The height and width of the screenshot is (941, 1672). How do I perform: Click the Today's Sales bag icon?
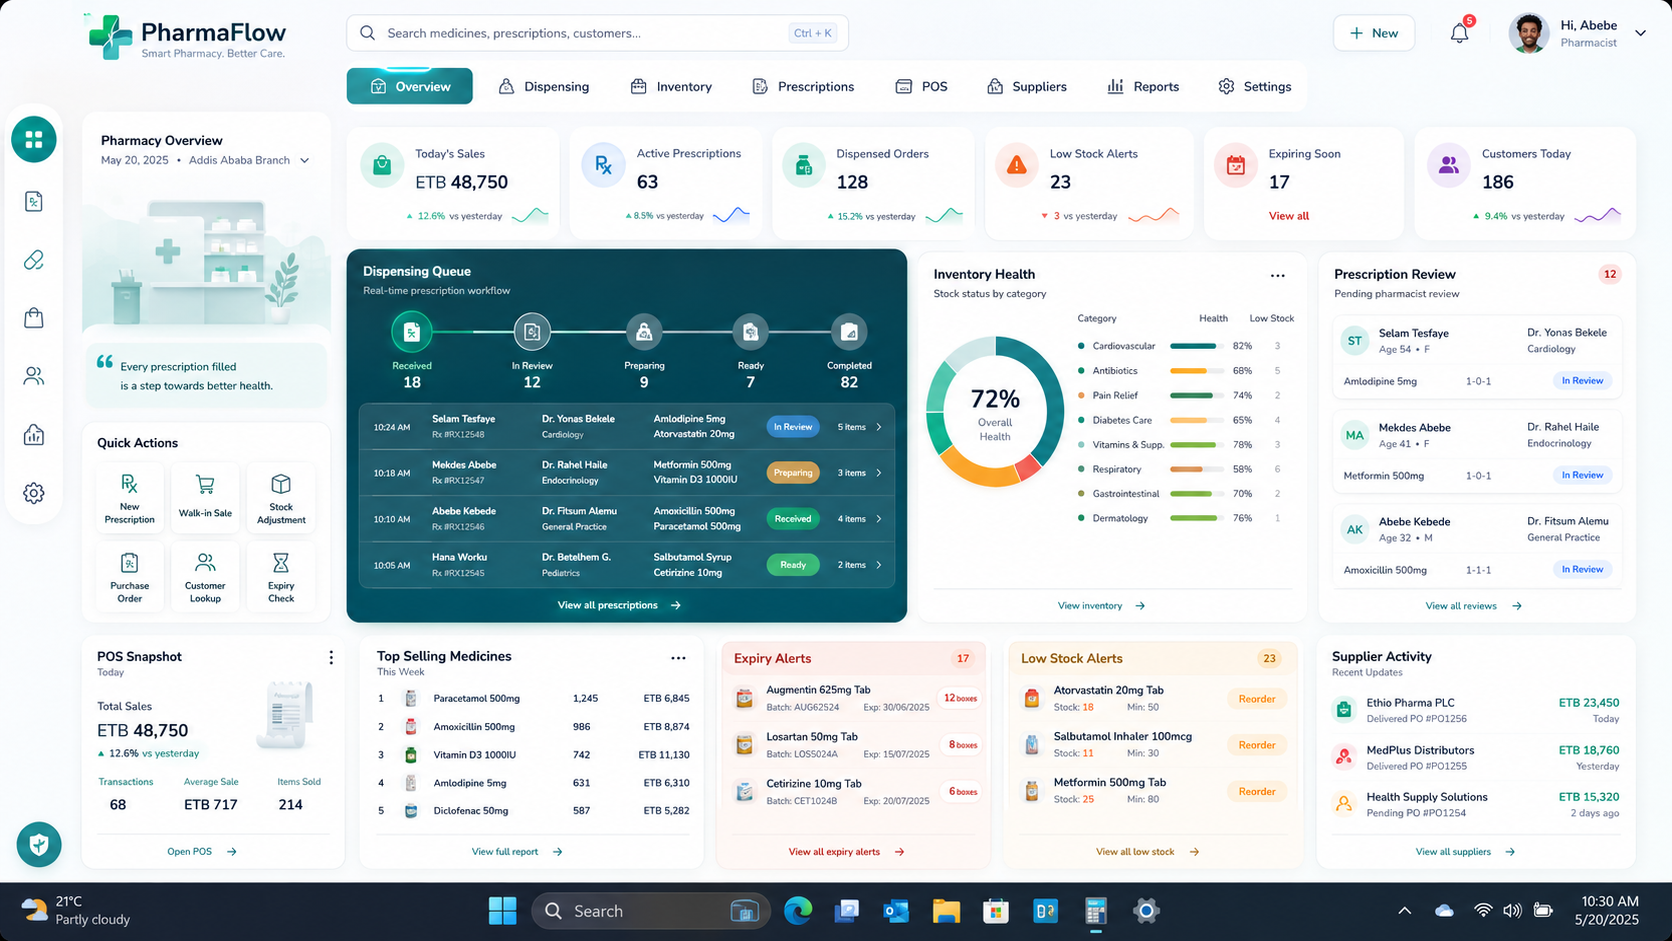click(382, 166)
